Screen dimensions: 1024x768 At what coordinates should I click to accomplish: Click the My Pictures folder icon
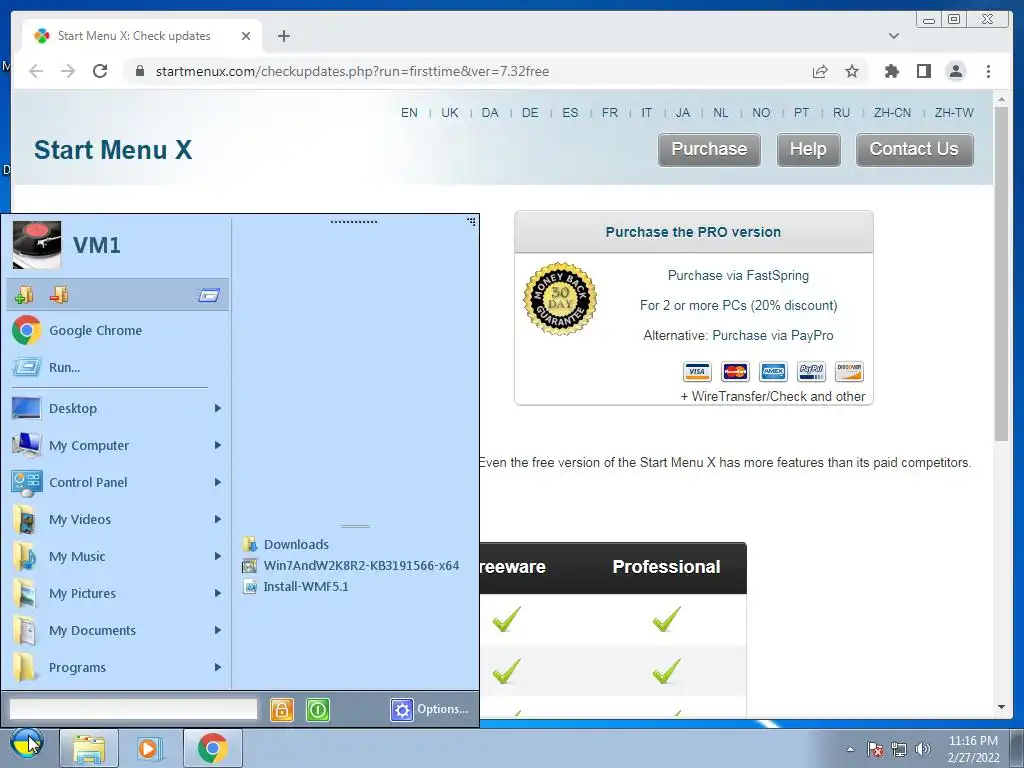26,593
